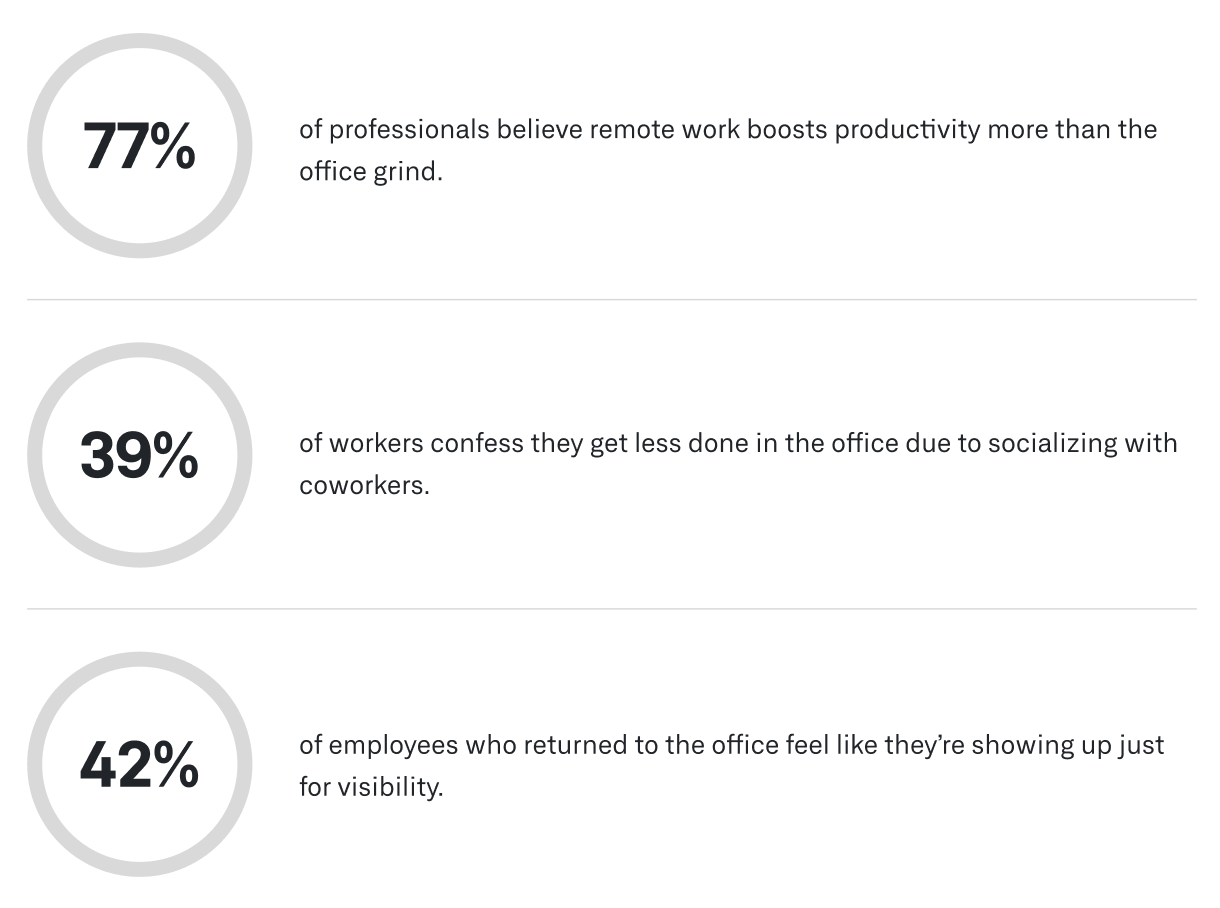Select the word "coworkers."

364,486
